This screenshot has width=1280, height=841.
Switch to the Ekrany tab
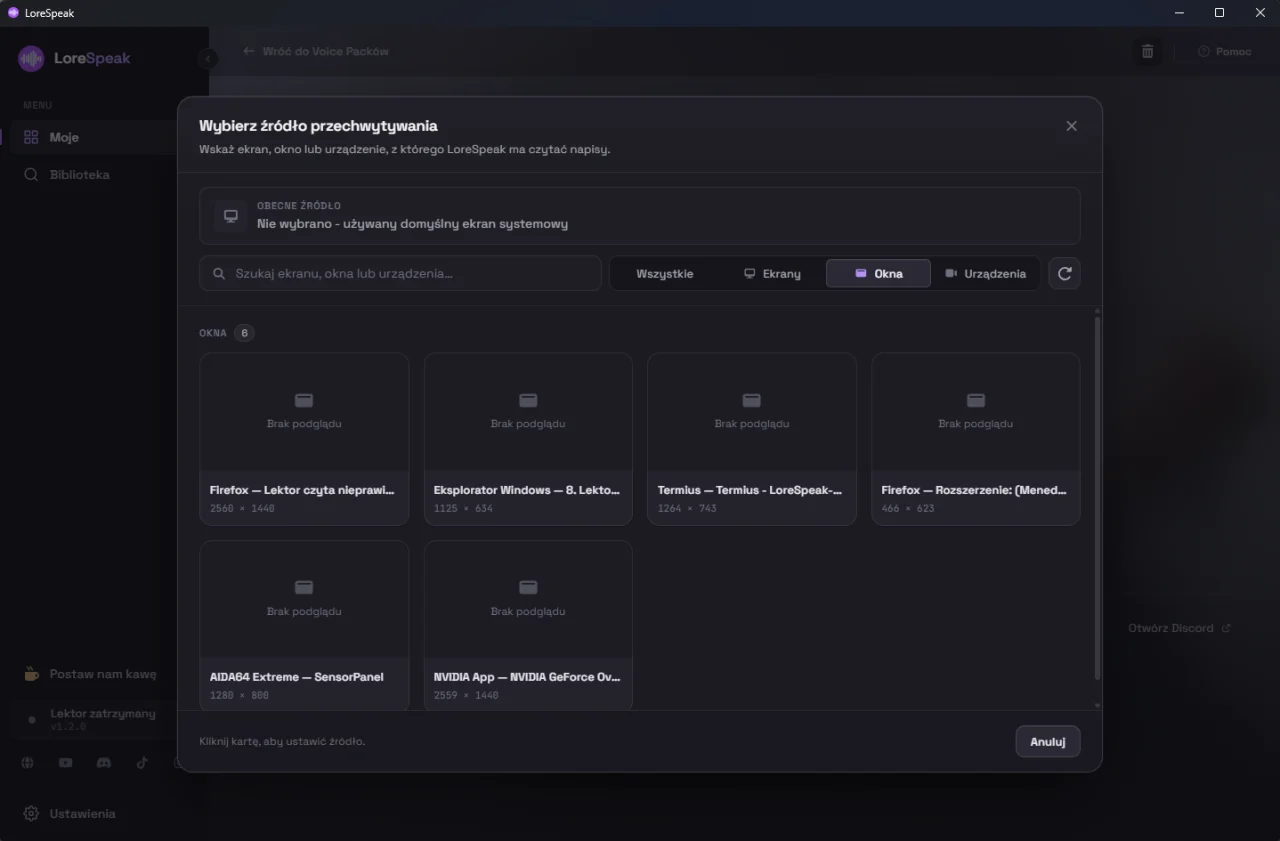tap(772, 274)
